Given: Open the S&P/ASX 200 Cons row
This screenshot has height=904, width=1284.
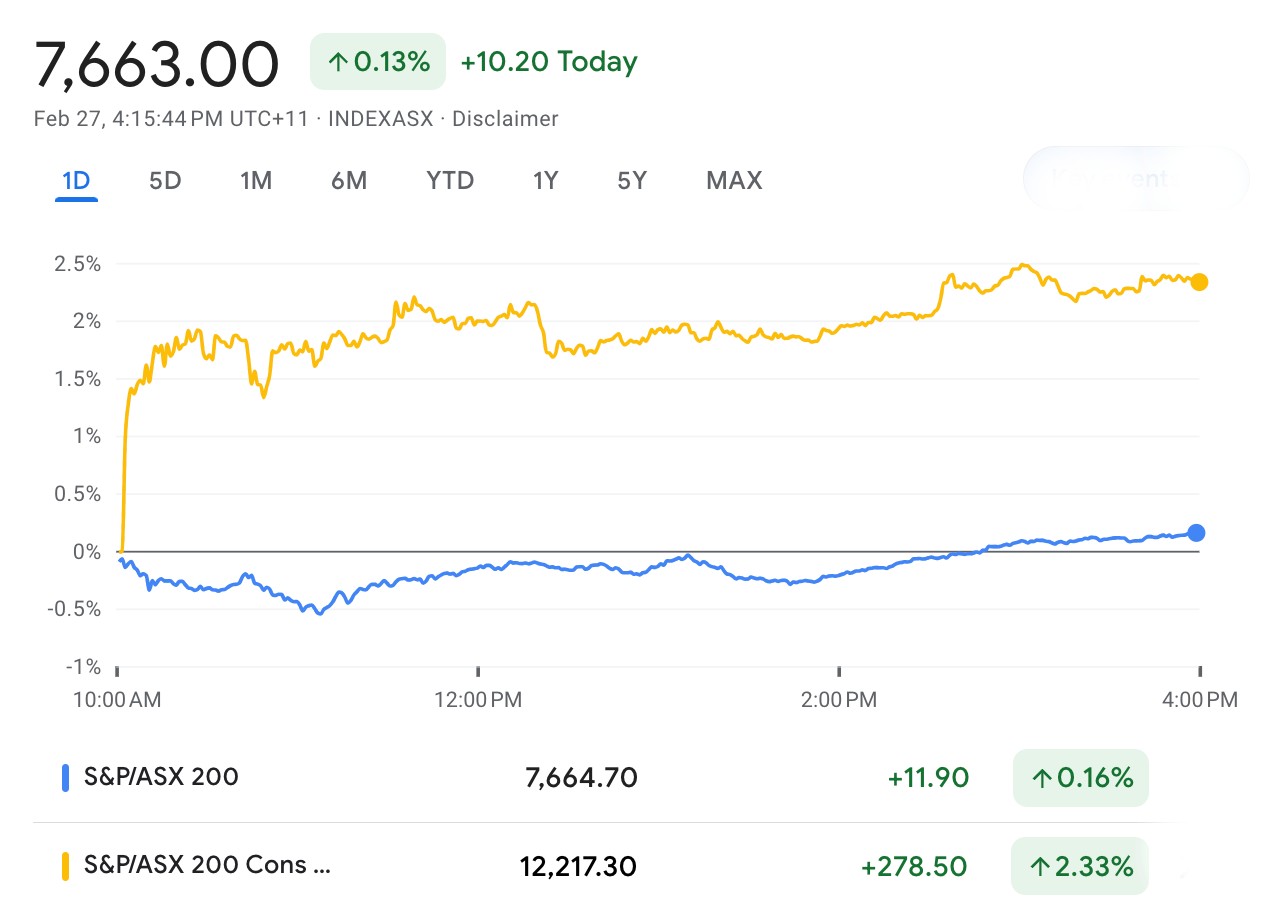Looking at the screenshot, I should [206, 866].
